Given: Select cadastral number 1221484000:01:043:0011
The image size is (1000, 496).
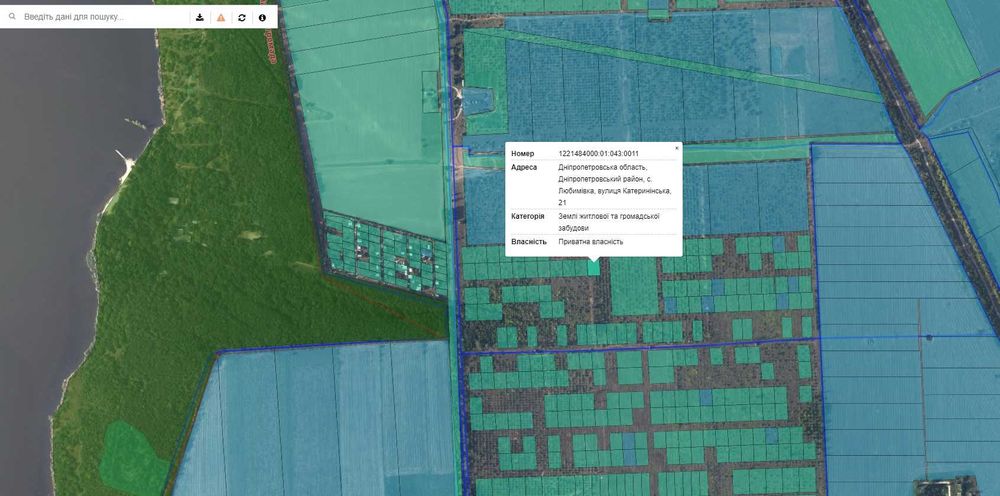Looking at the screenshot, I should [598, 154].
